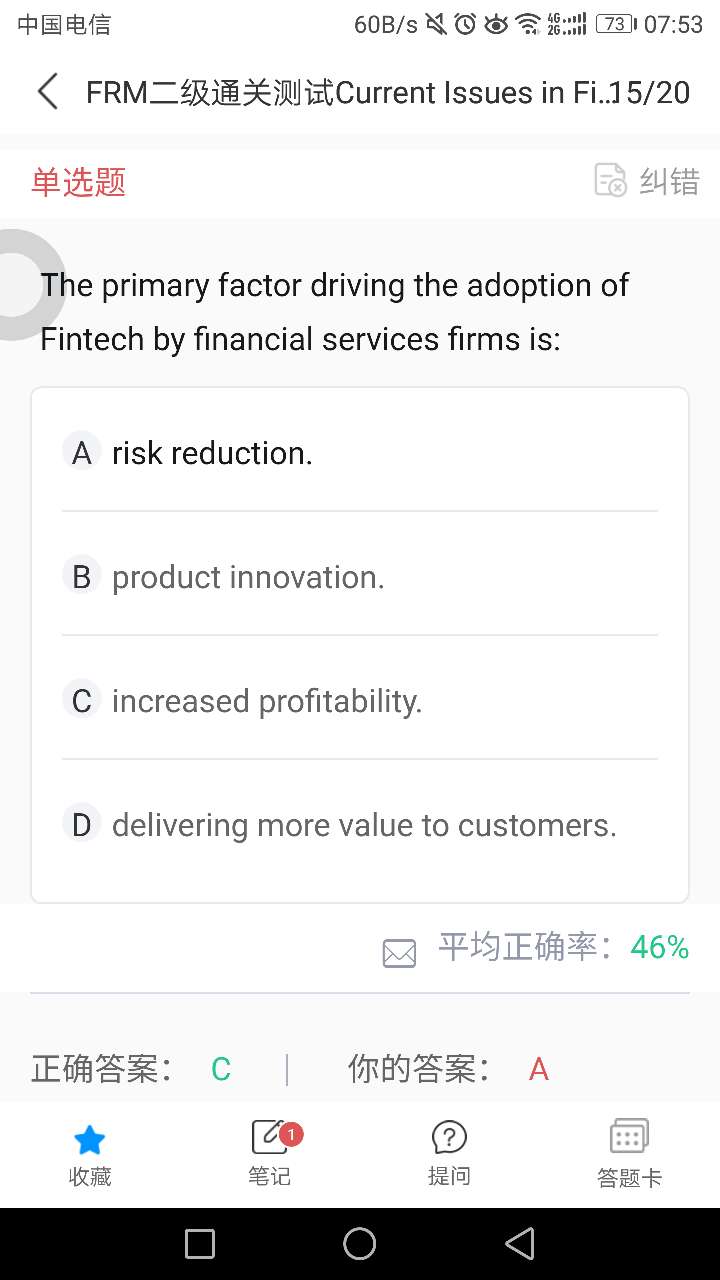
Task: Open 笔记 notes icon with badge
Action: [269, 1138]
